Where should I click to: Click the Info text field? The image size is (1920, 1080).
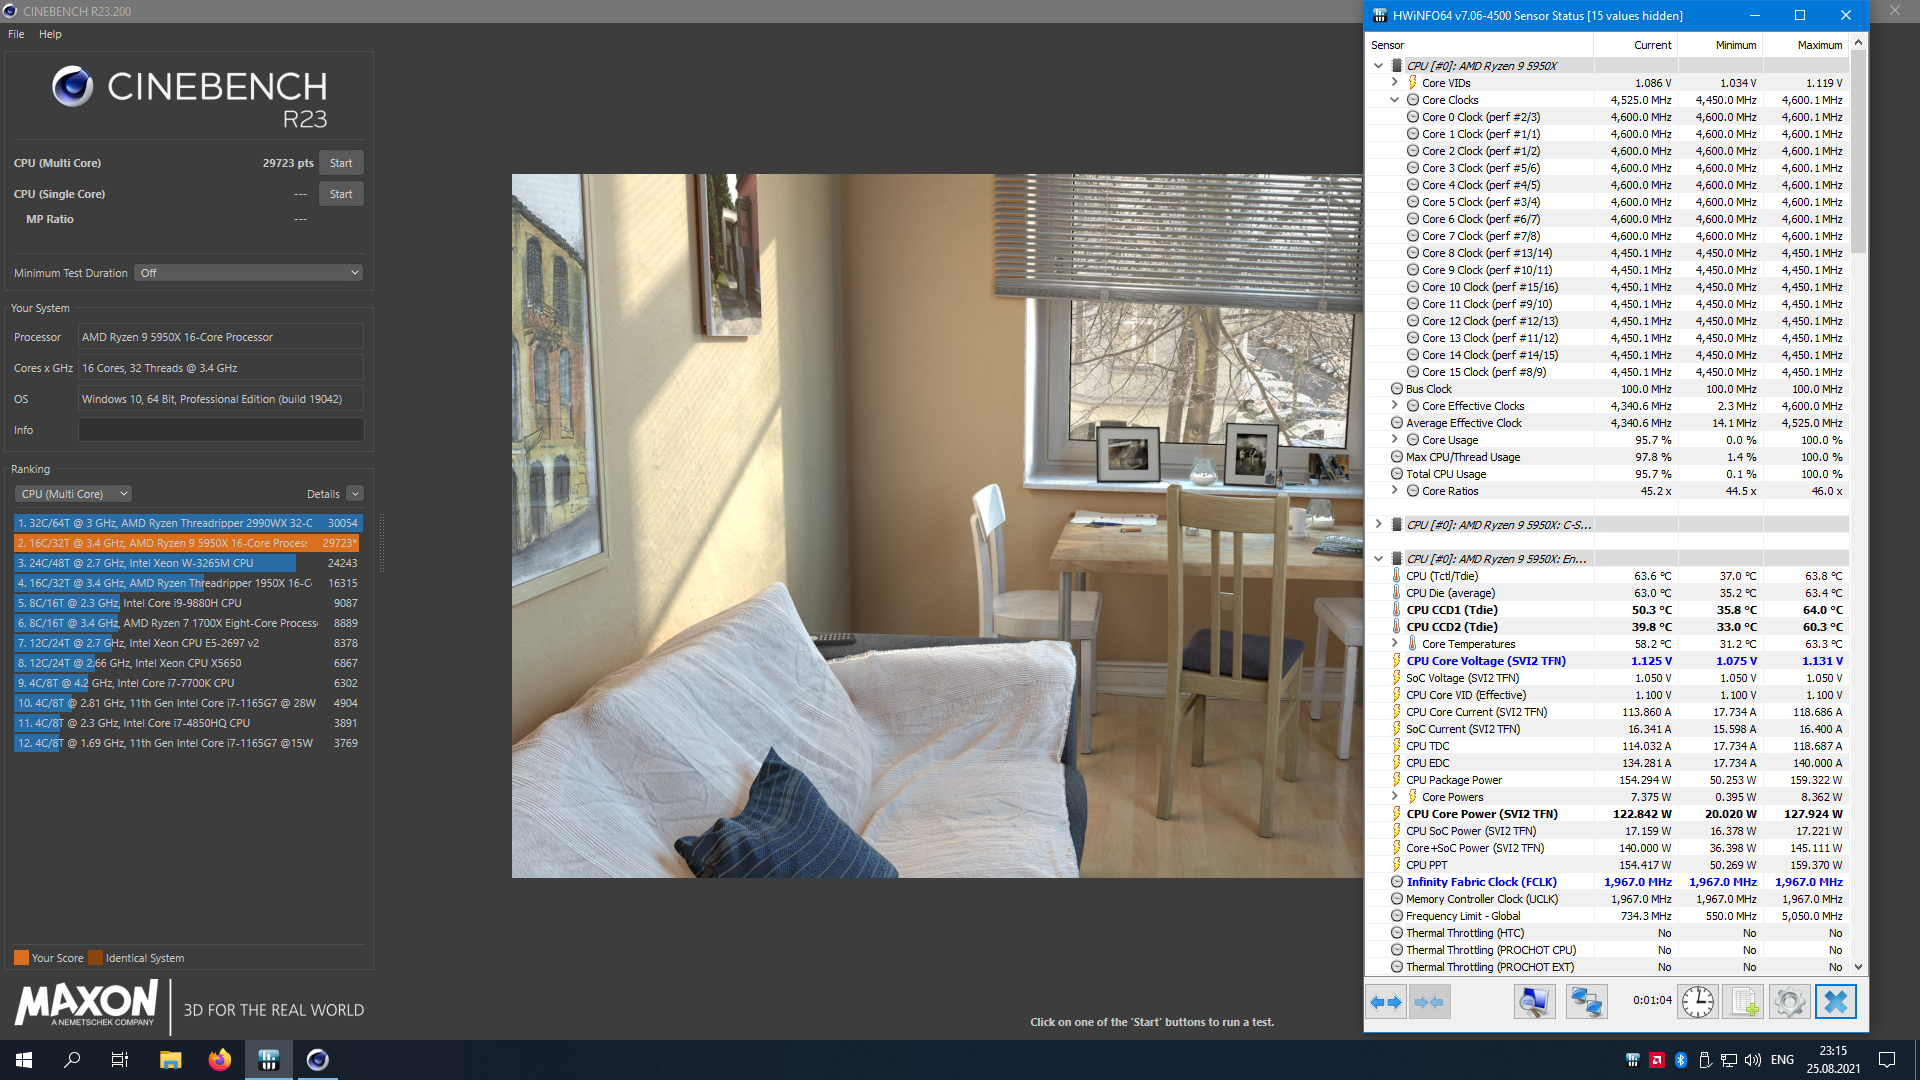[x=221, y=430]
